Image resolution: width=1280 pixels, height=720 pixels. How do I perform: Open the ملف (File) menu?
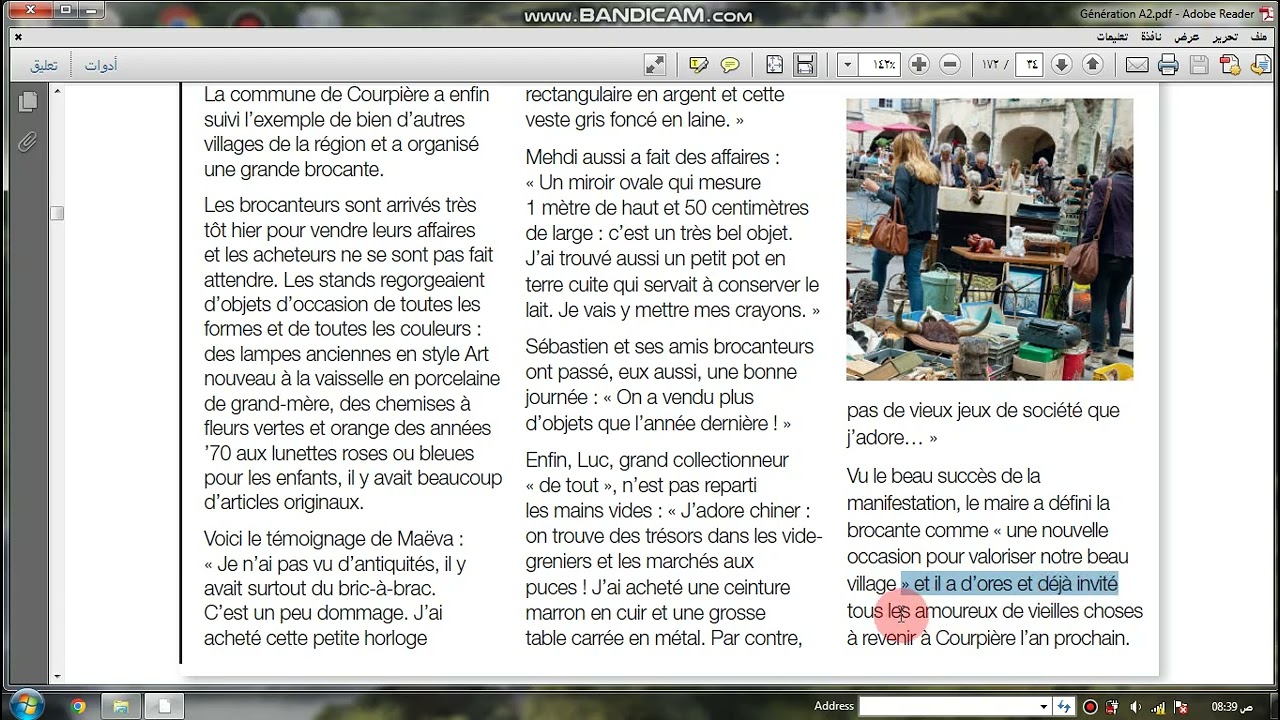[1257, 36]
